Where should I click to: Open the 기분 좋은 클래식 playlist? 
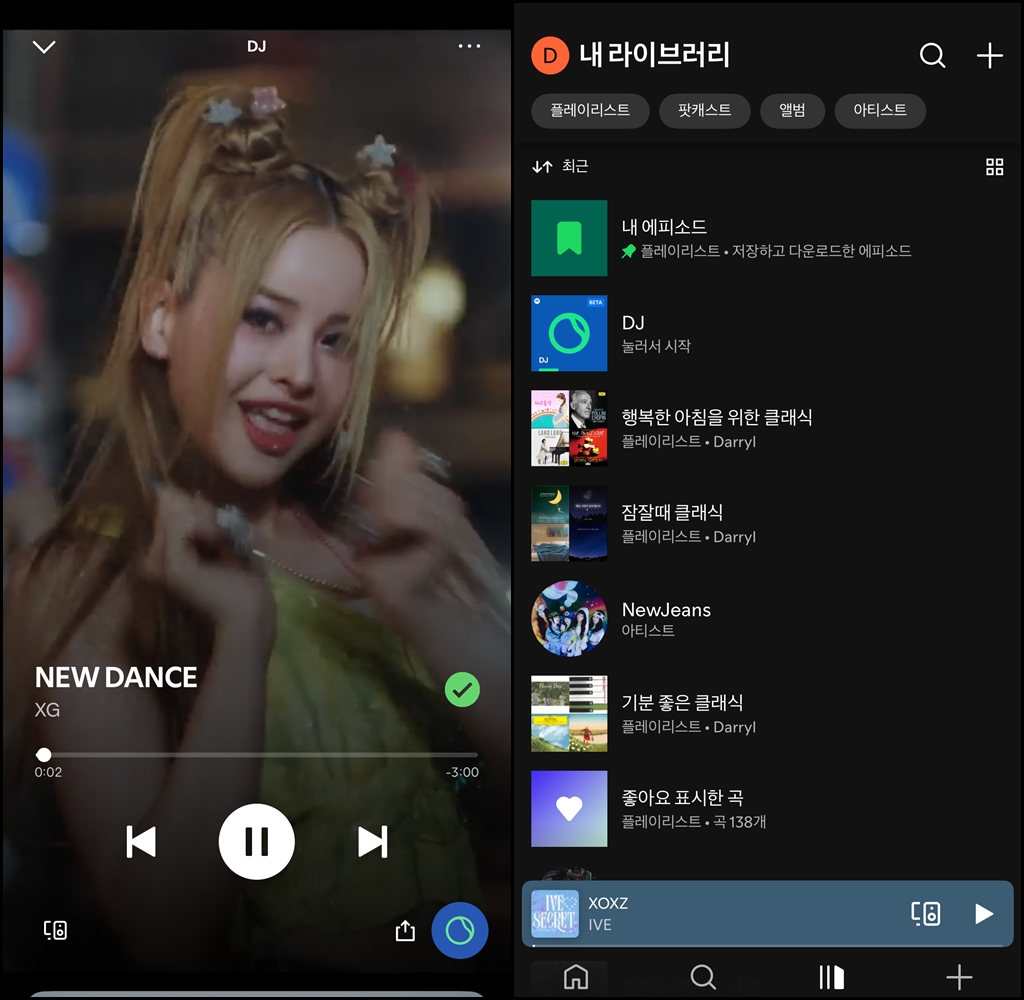(767, 713)
